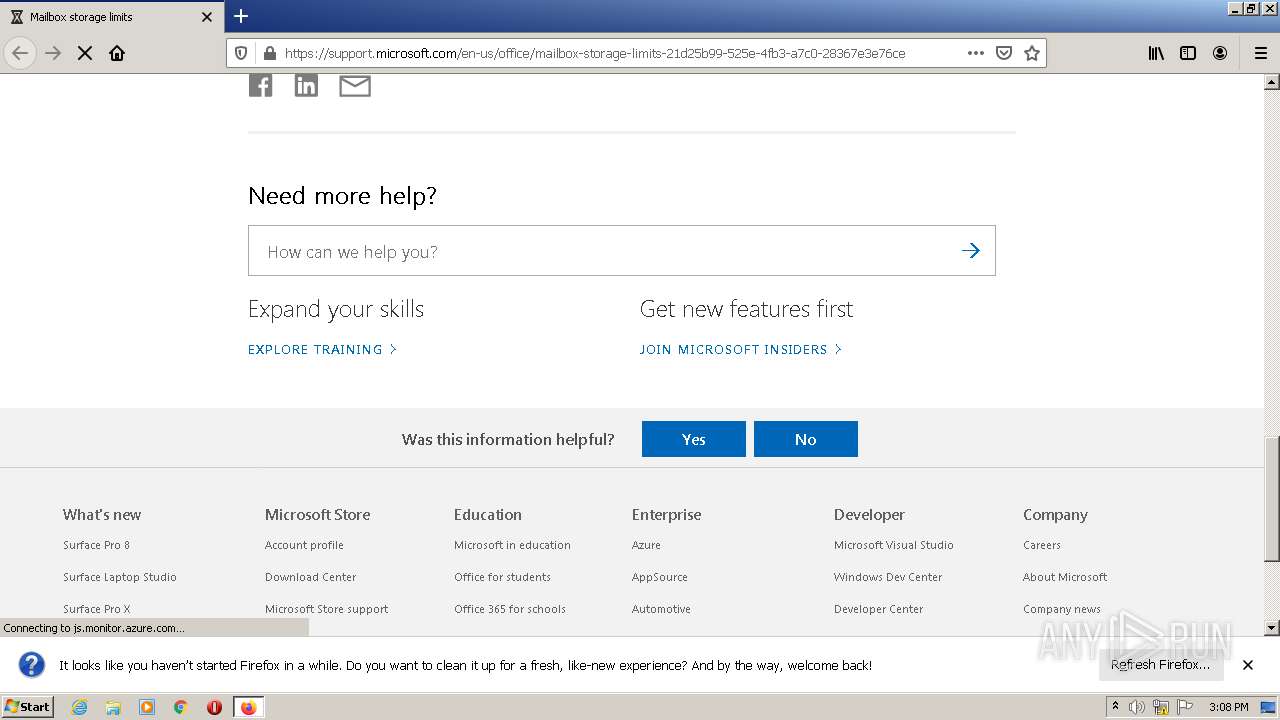Image resolution: width=1280 pixels, height=720 pixels.
Task: Go forward with browser arrow
Action: click(x=53, y=53)
